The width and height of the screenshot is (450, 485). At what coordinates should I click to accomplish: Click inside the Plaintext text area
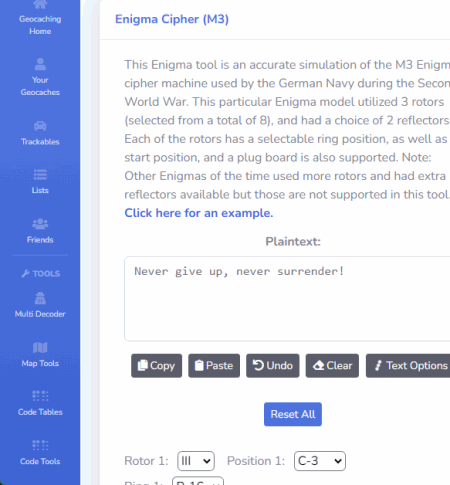pos(287,299)
